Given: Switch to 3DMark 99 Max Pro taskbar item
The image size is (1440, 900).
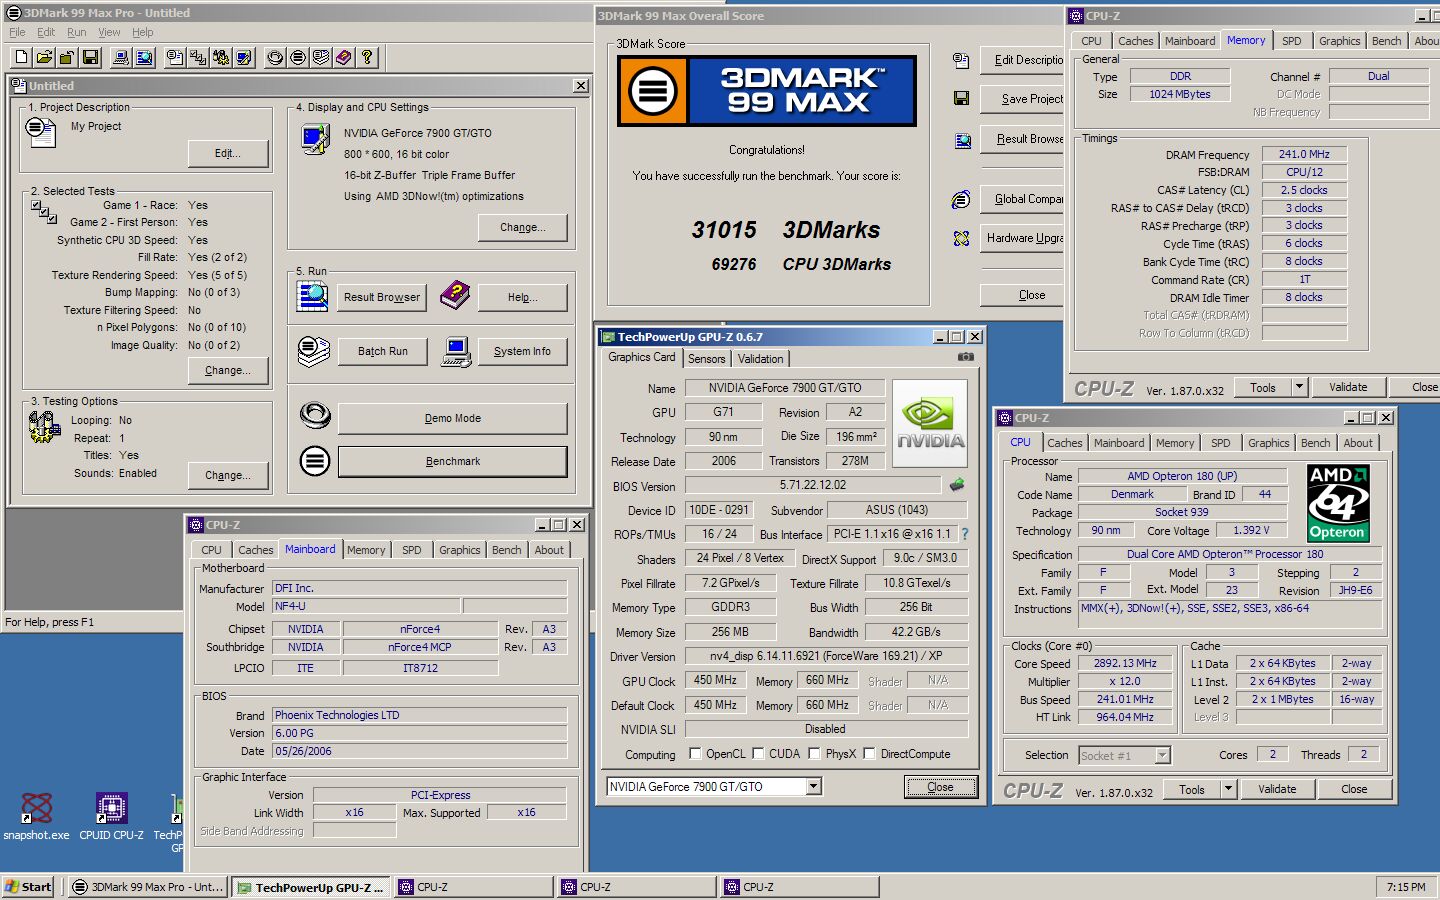Looking at the screenshot, I should tap(148, 886).
